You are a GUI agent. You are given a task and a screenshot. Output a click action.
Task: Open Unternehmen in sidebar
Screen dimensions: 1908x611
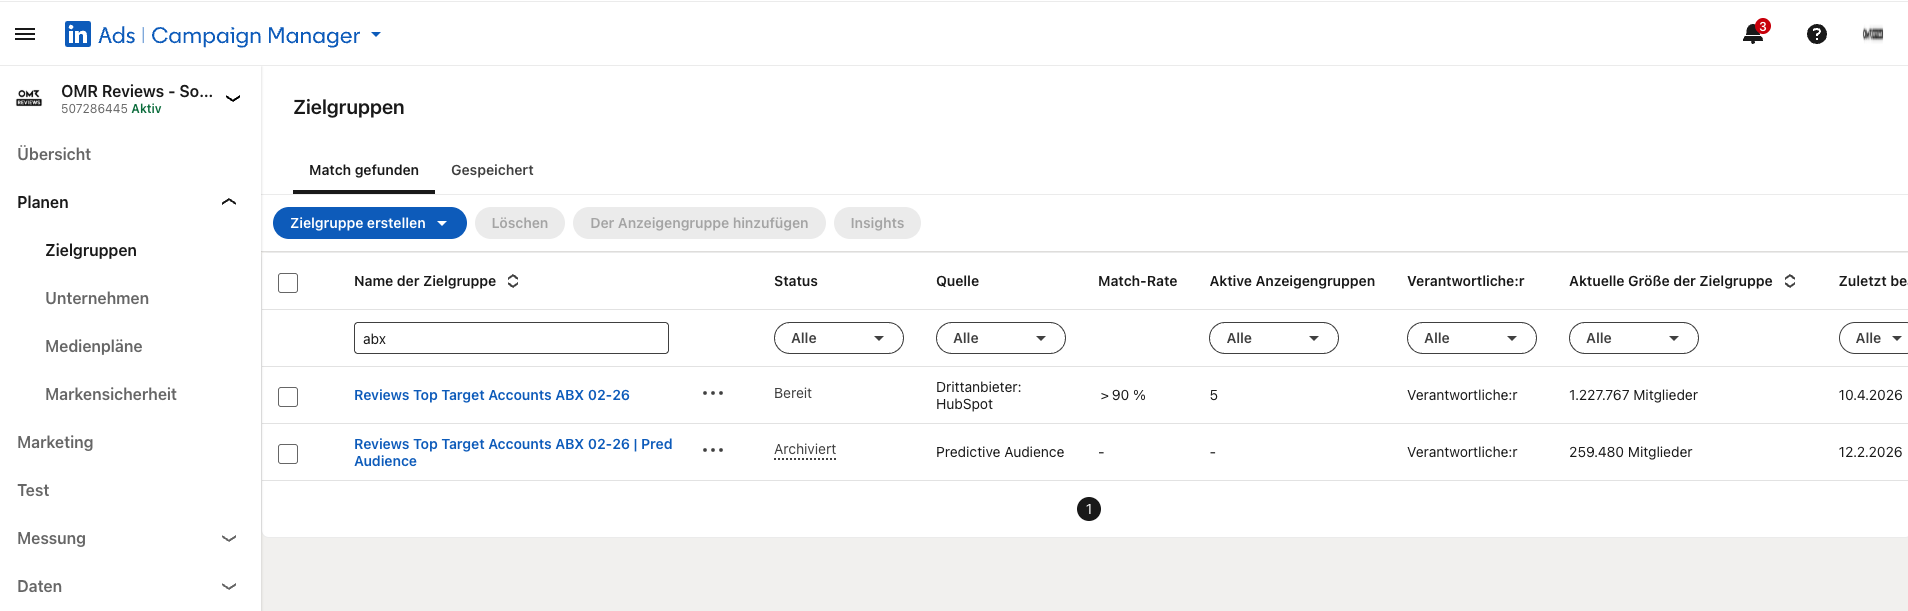97,298
